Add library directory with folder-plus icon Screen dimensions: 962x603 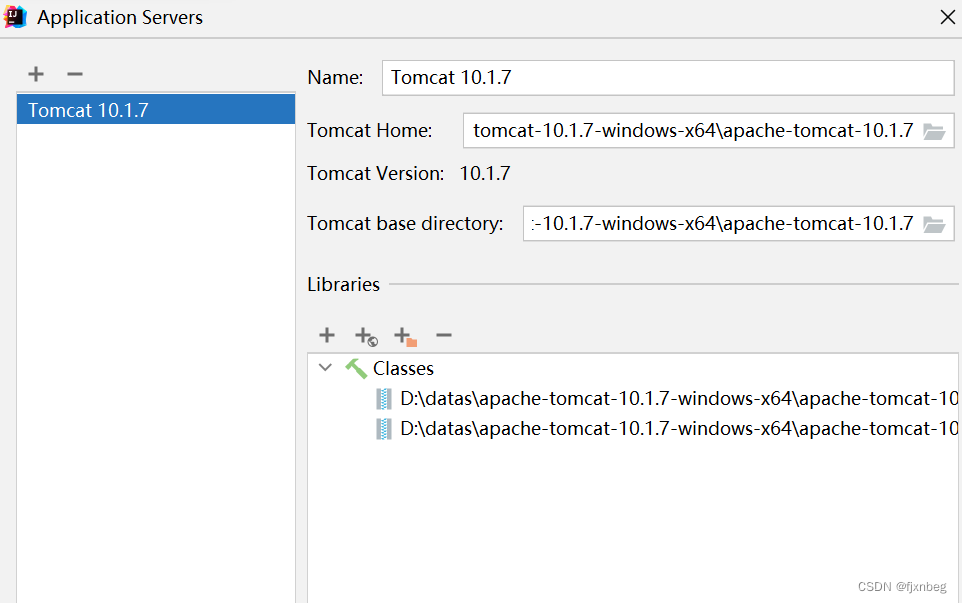tap(405, 336)
